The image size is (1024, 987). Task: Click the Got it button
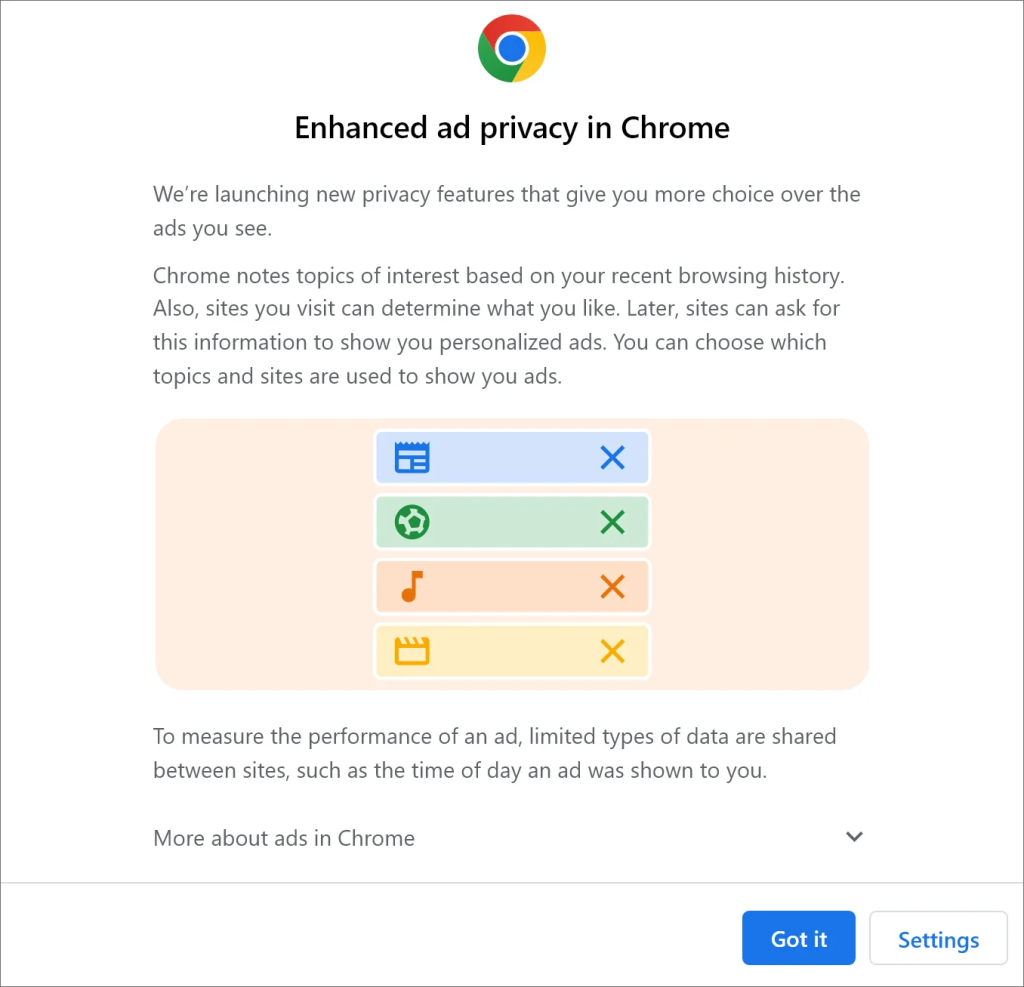798,938
